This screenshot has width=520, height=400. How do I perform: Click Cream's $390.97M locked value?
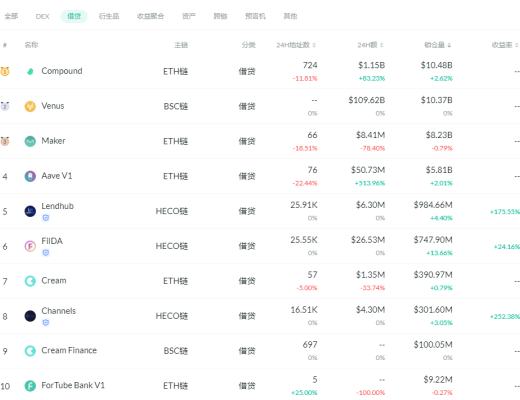(433, 275)
